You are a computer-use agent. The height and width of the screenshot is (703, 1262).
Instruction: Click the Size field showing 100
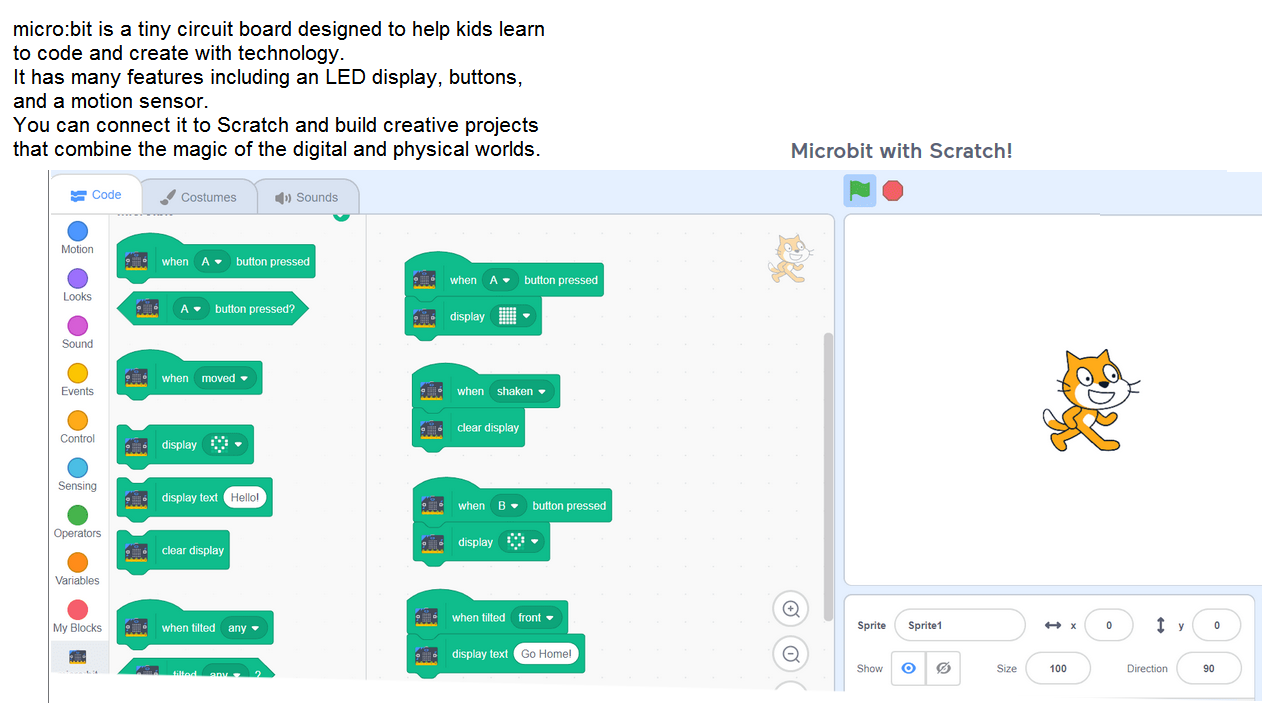click(x=1058, y=668)
